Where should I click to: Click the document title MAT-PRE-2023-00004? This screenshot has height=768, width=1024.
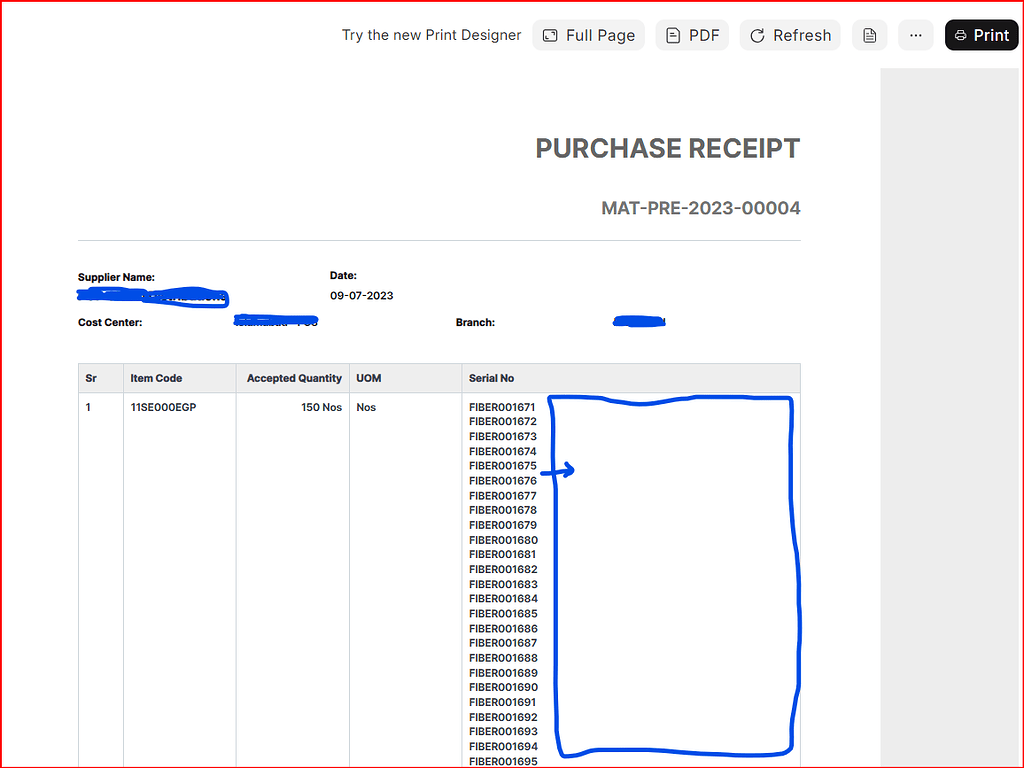pyautogui.click(x=700, y=208)
